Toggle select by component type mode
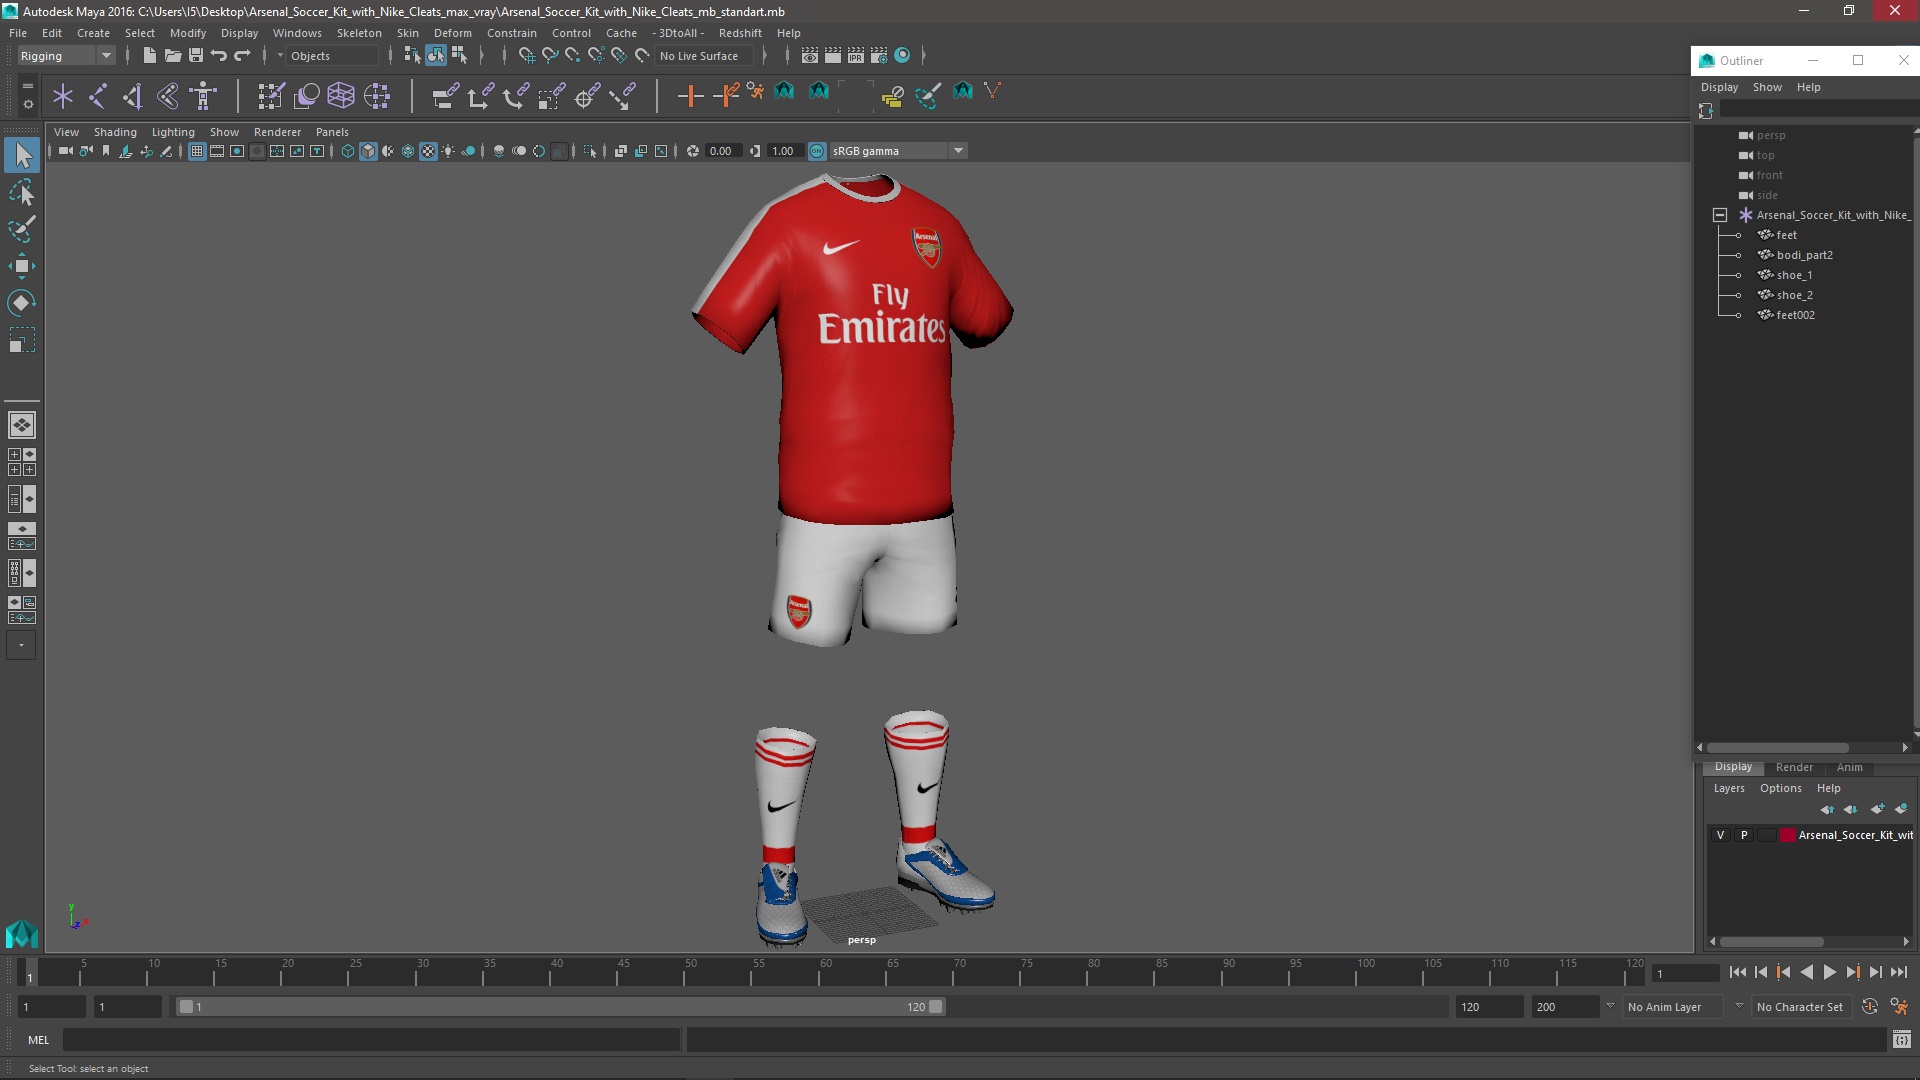The height and width of the screenshot is (1080, 1920). [459, 56]
